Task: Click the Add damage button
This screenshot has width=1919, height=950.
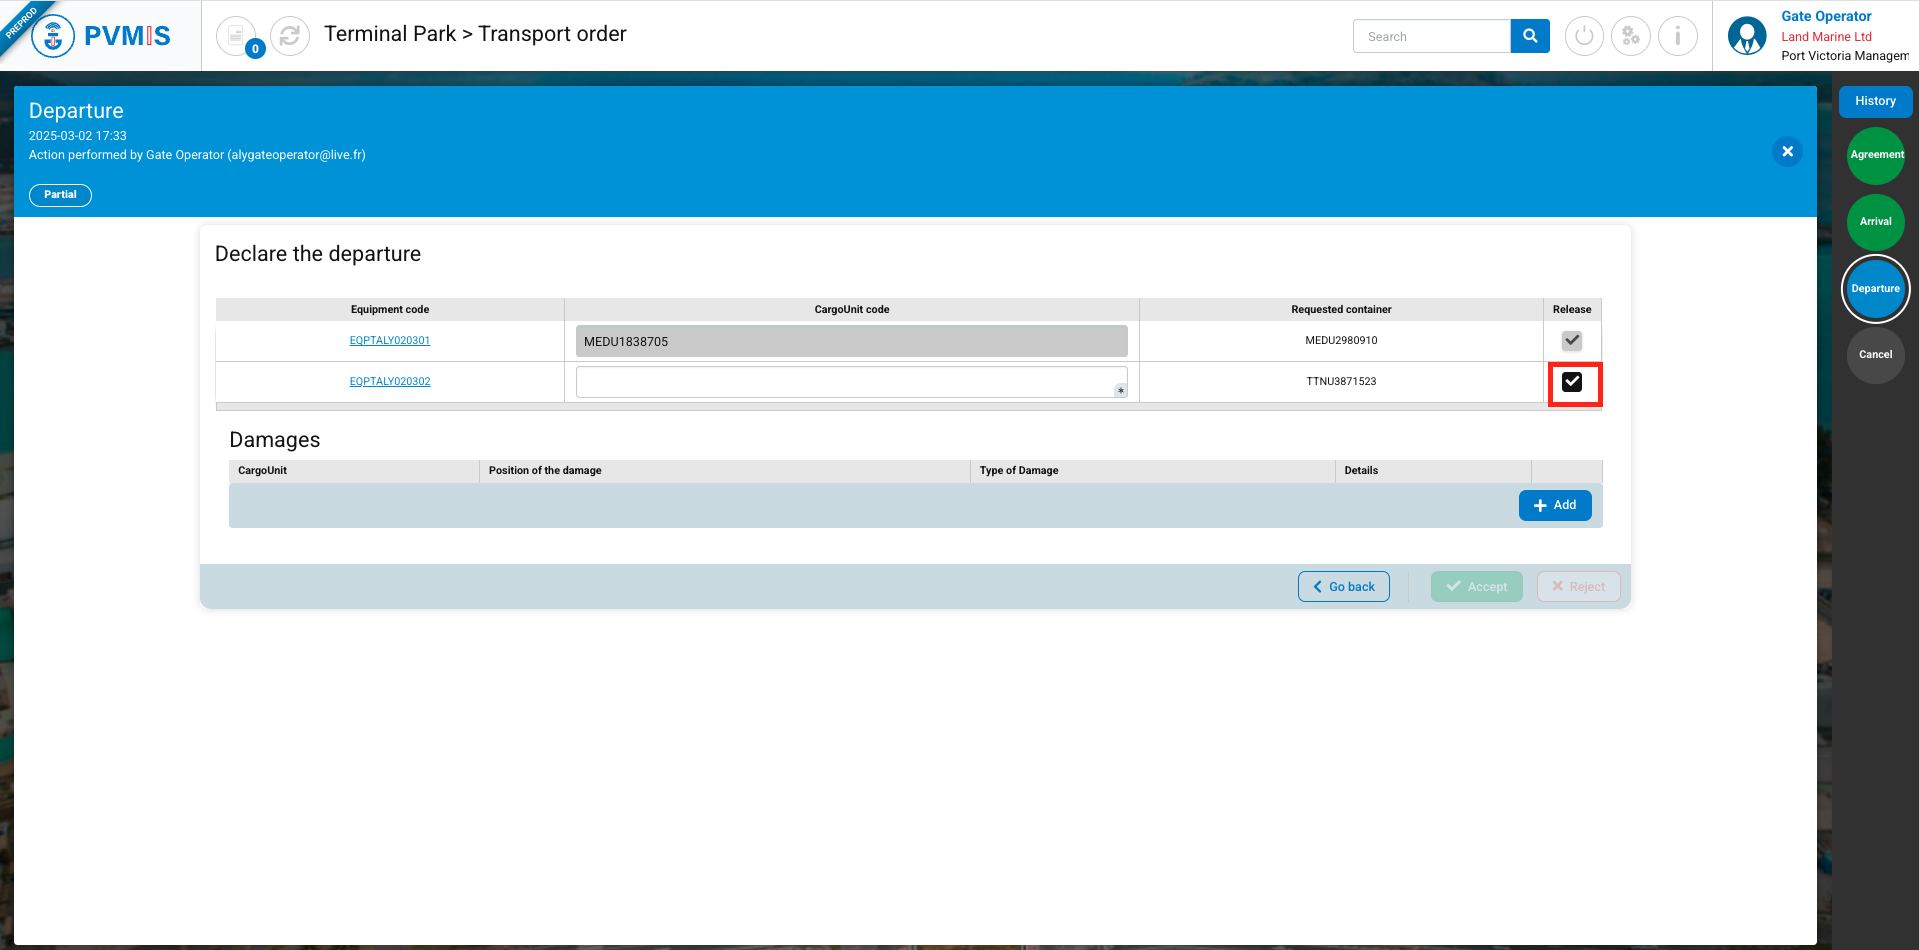Action: [x=1554, y=506]
